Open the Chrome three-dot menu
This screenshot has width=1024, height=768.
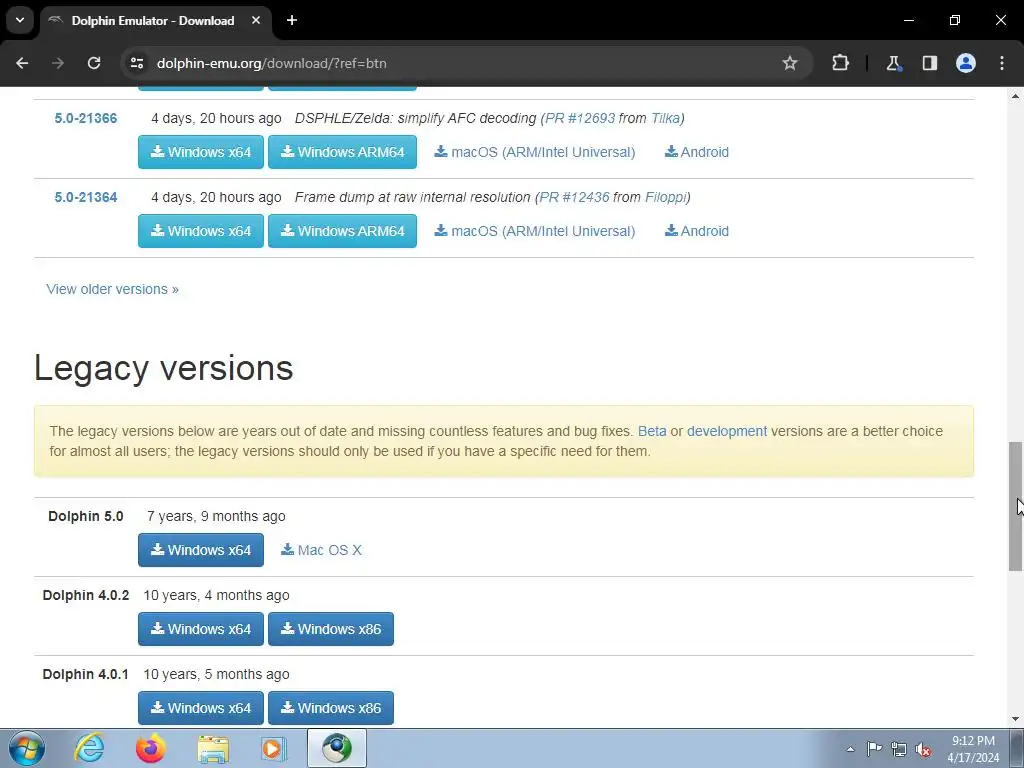point(1002,63)
